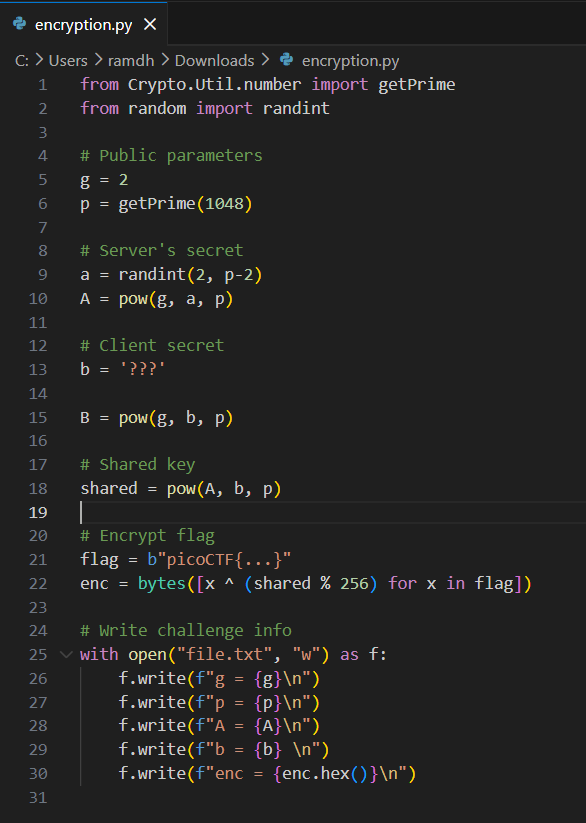Open the Downloads breadcrumb segment

coord(214,61)
